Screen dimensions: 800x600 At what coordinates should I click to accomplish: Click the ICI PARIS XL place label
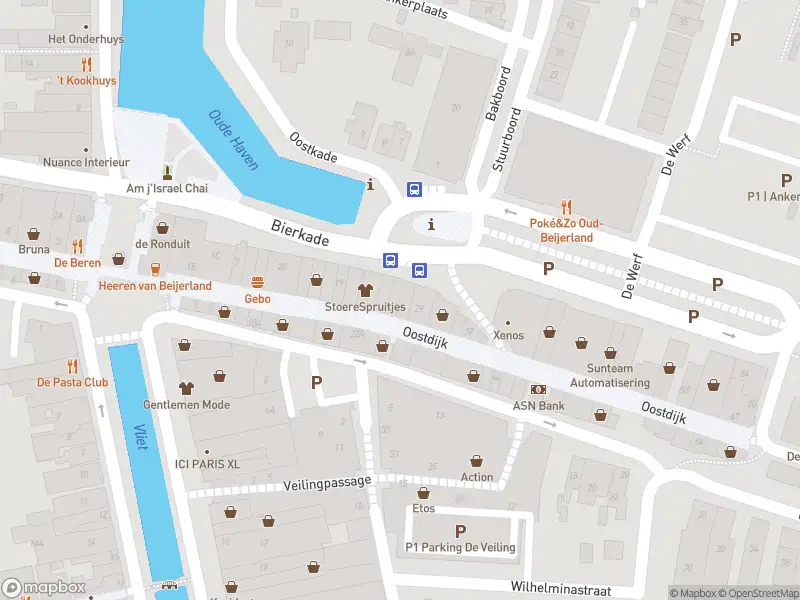pos(207,464)
